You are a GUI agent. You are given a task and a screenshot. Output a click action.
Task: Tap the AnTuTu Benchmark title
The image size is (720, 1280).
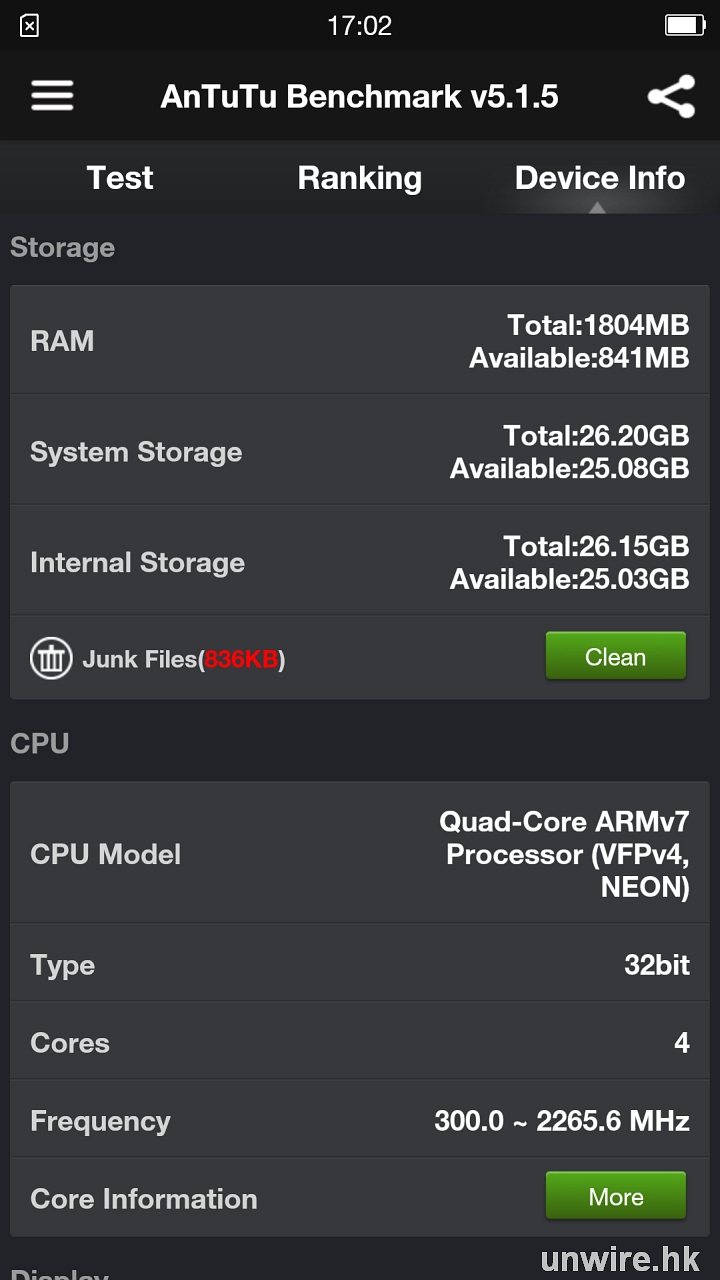click(360, 97)
